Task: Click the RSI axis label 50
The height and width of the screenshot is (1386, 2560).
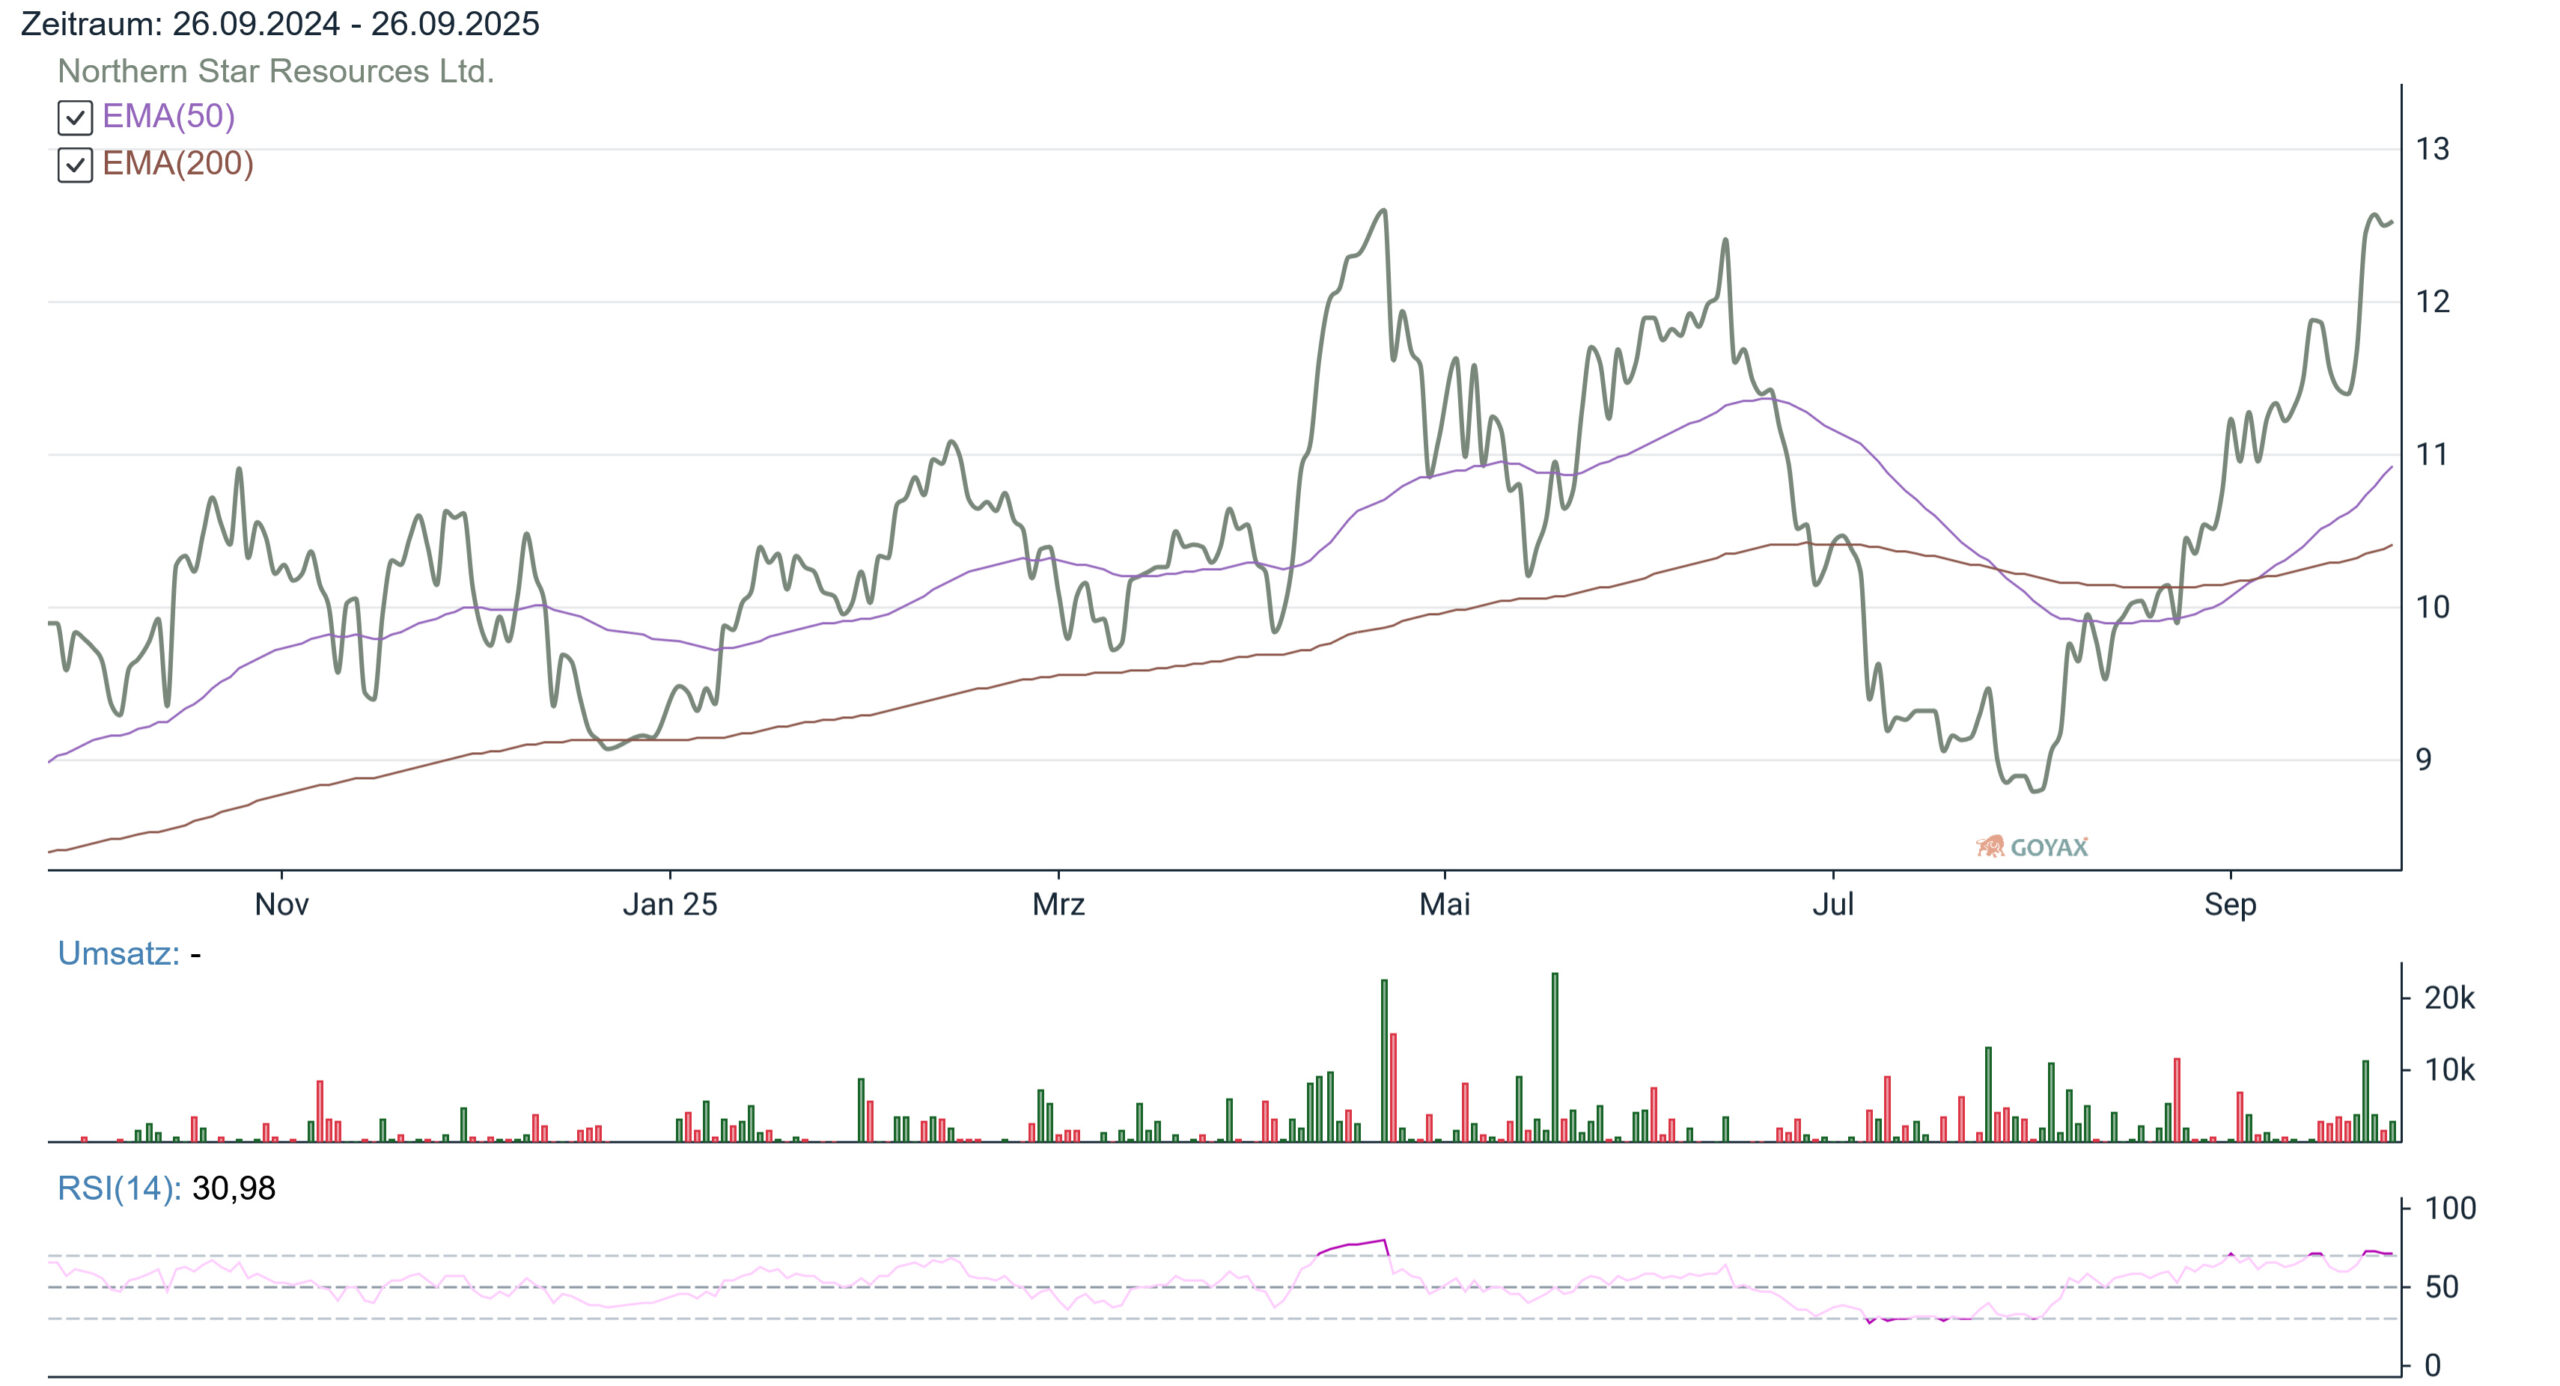Action: click(2442, 1287)
